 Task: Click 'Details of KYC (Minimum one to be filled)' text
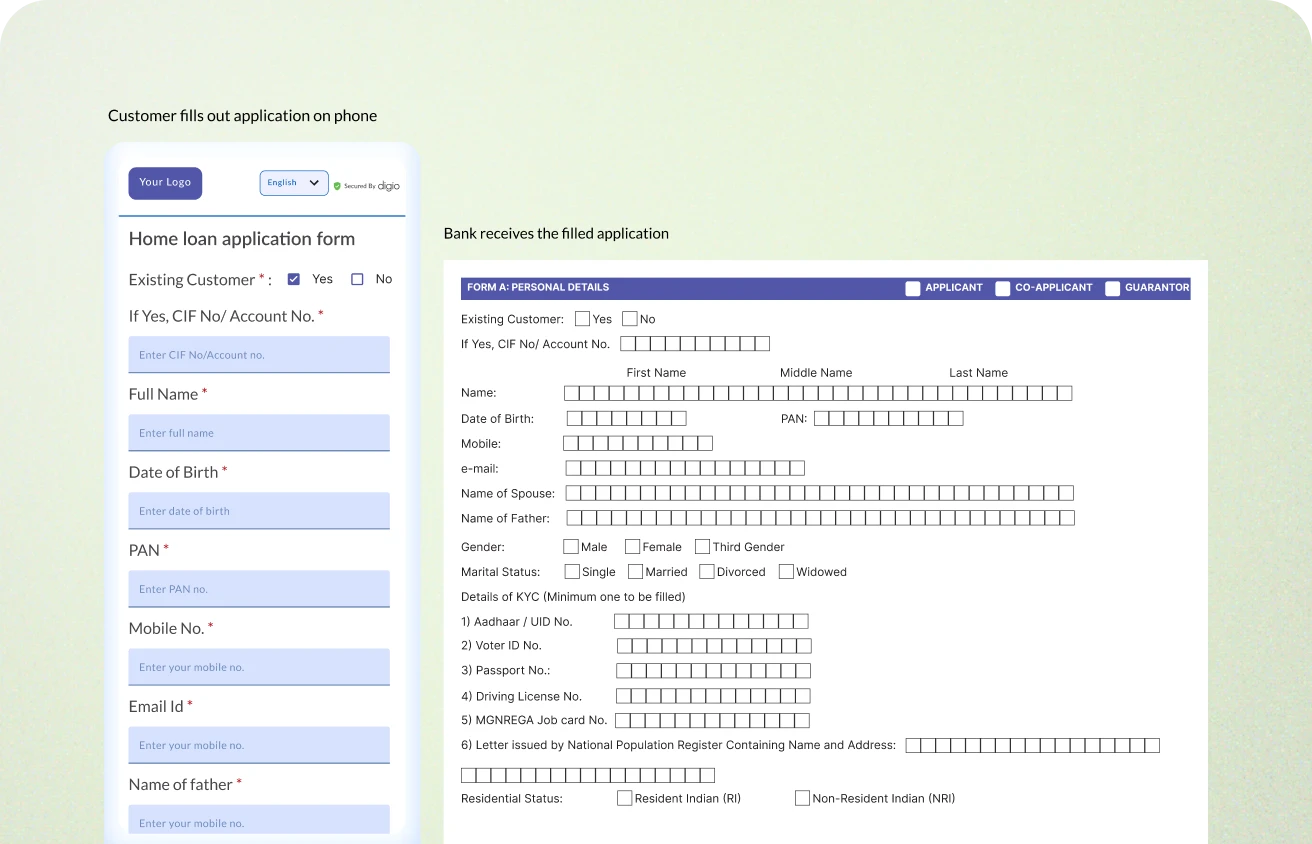coord(573,597)
